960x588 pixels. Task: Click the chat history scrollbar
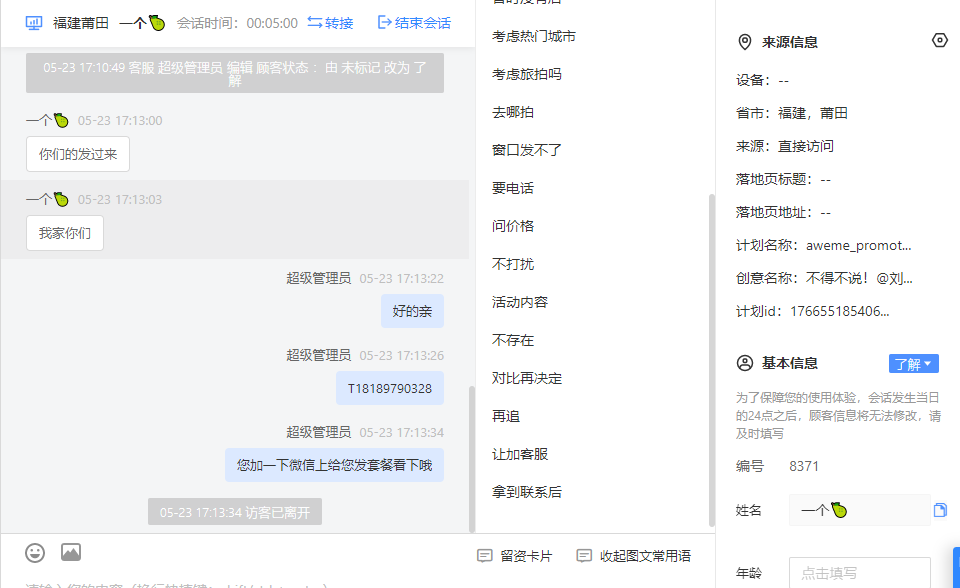471,459
